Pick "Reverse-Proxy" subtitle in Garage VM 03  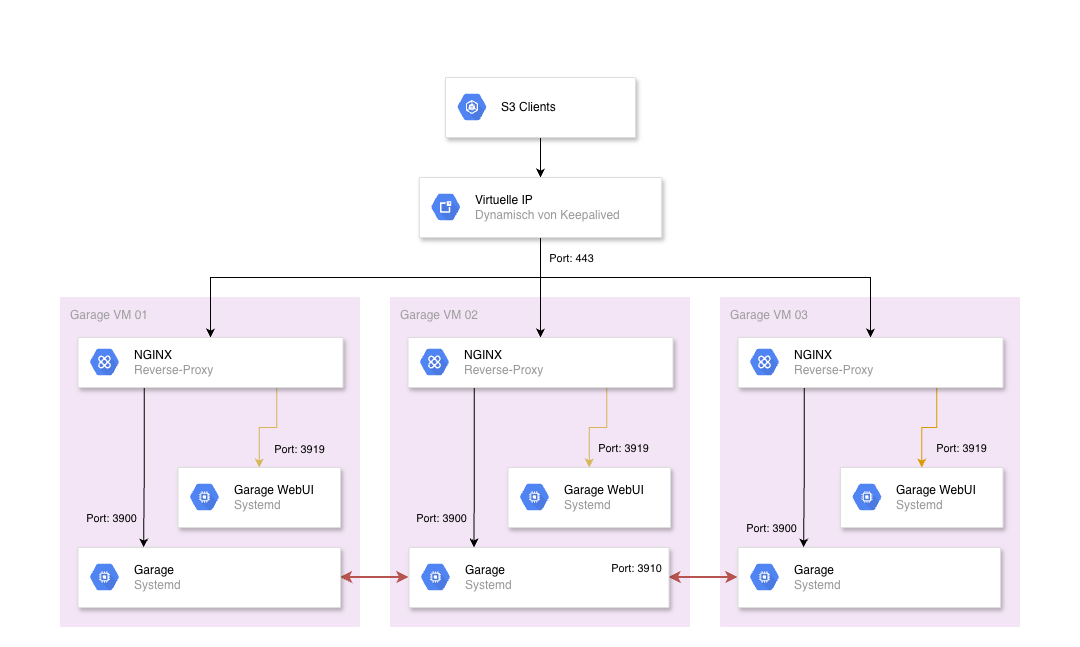point(833,370)
